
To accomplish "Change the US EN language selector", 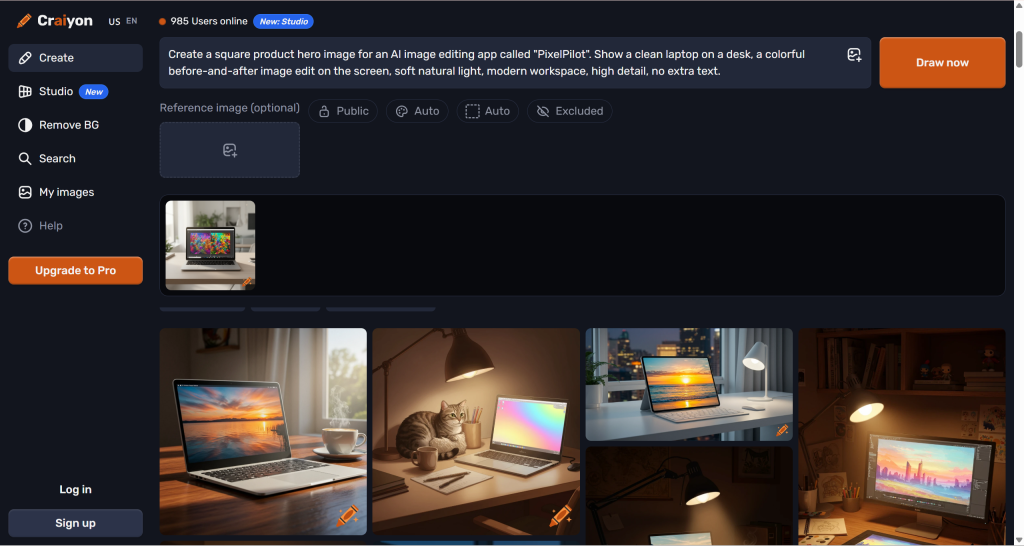I will pyautogui.click(x=123, y=22).
